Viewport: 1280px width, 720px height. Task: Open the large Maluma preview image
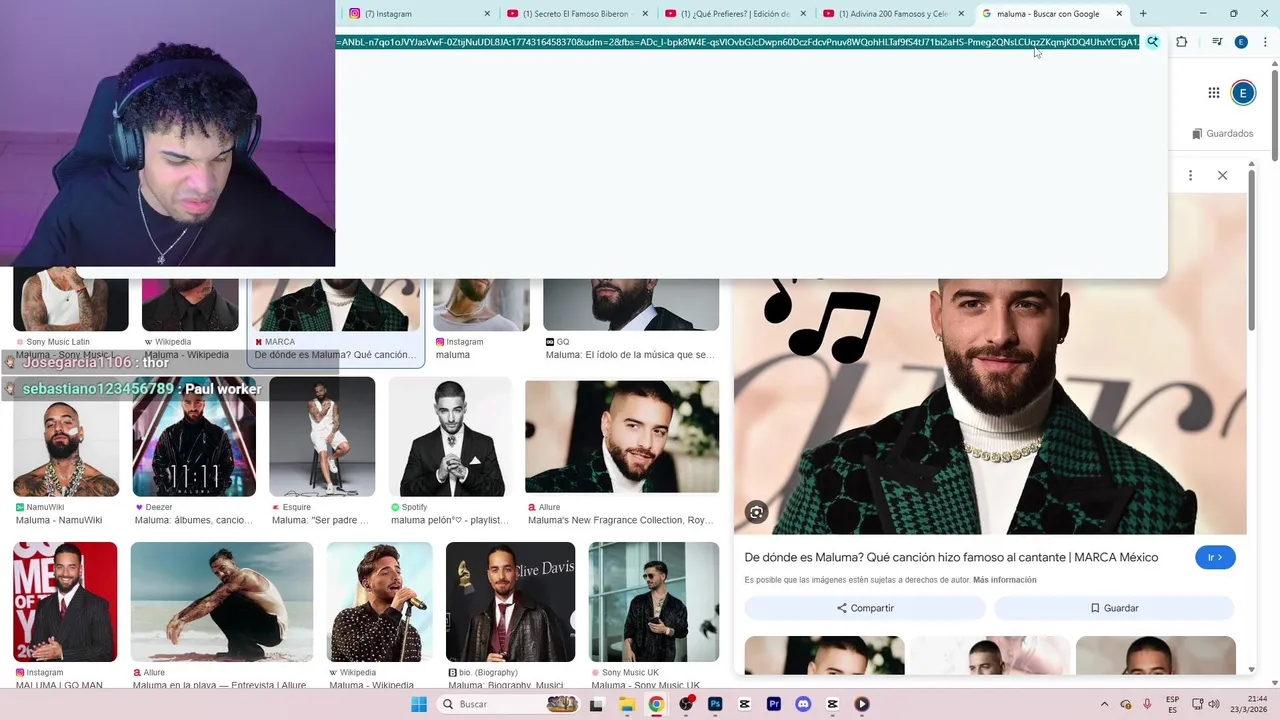(991, 406)
